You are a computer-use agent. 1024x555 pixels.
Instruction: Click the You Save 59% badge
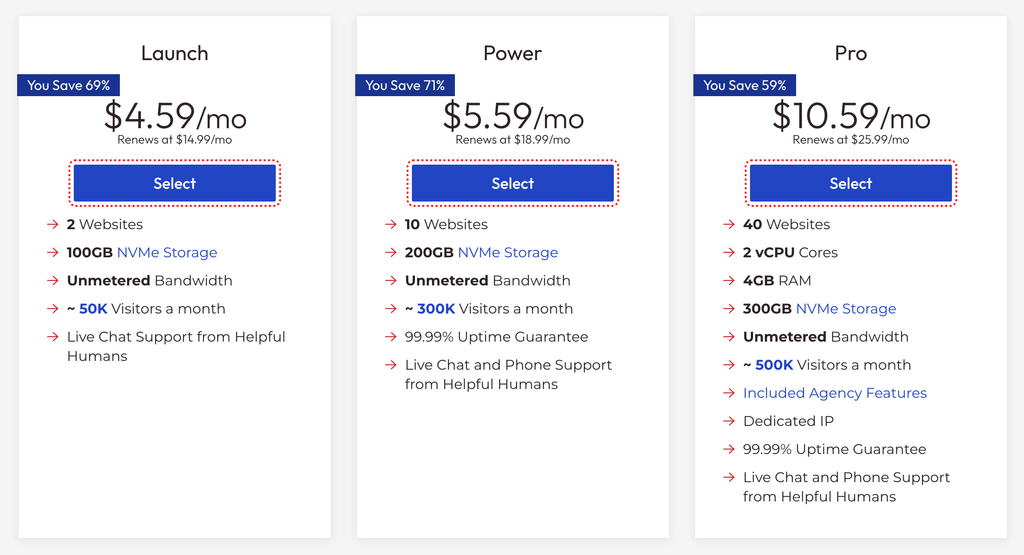(744, 86)
